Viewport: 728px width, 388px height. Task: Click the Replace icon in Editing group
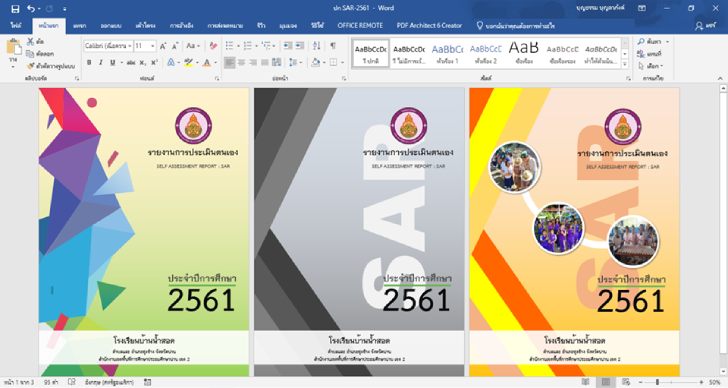pos(641,54)
